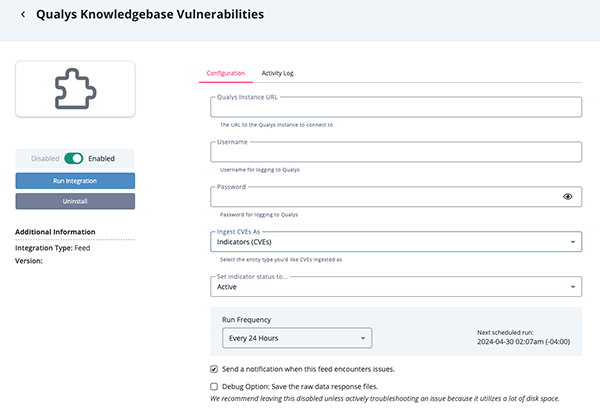
Task: Open the Ingest CVEs As dropdown
Action: [397, 242]
